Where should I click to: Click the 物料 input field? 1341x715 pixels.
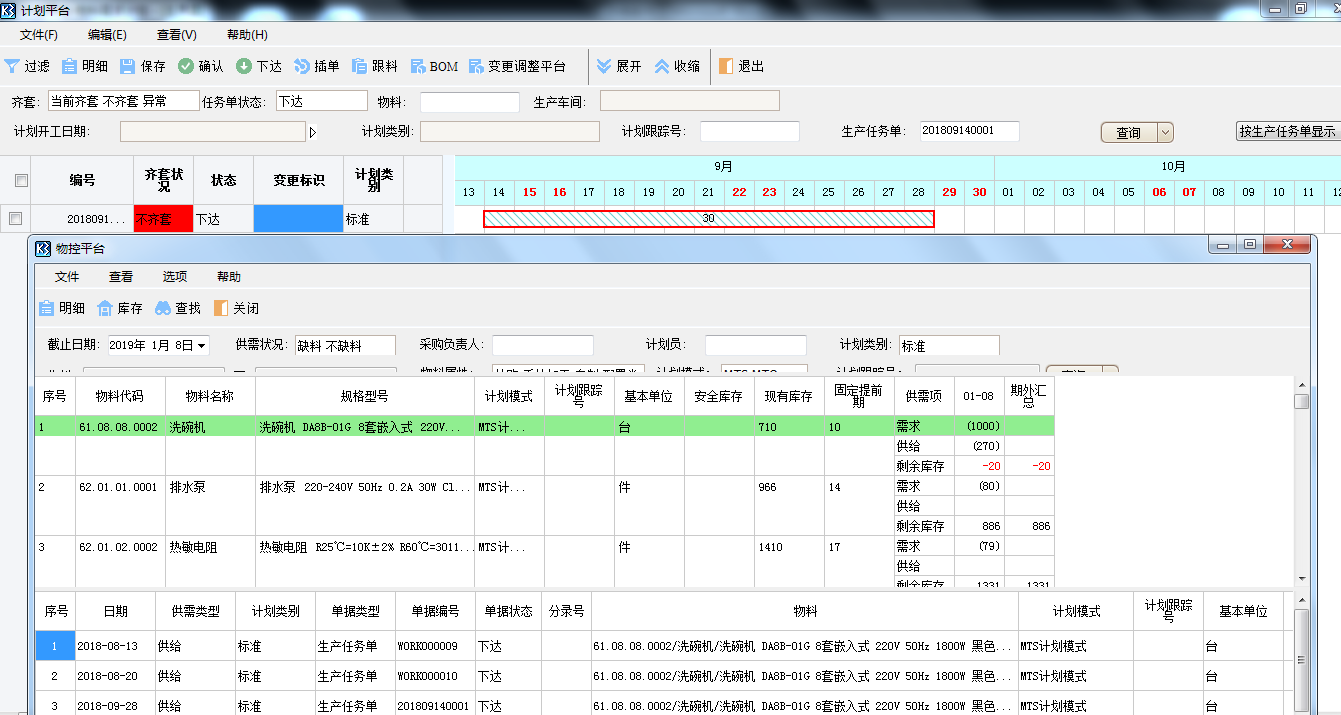tap(470, 102)
